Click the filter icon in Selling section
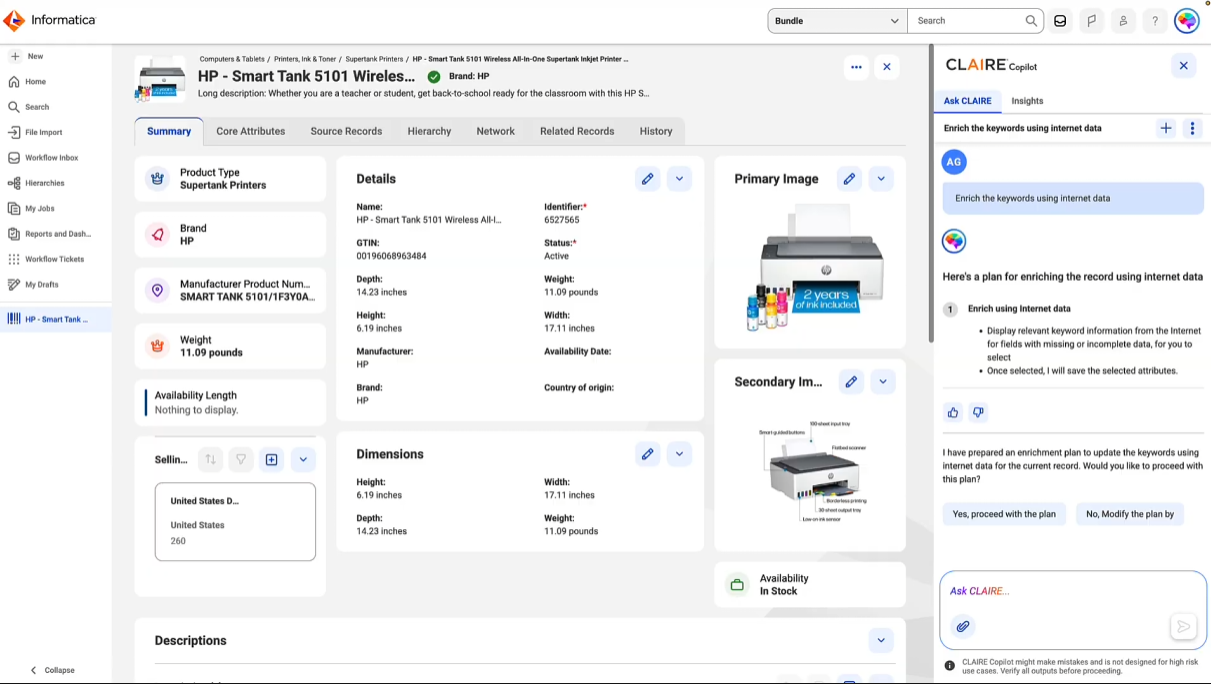This screenshot has width=1211, height=684. (x=241, y=460)
